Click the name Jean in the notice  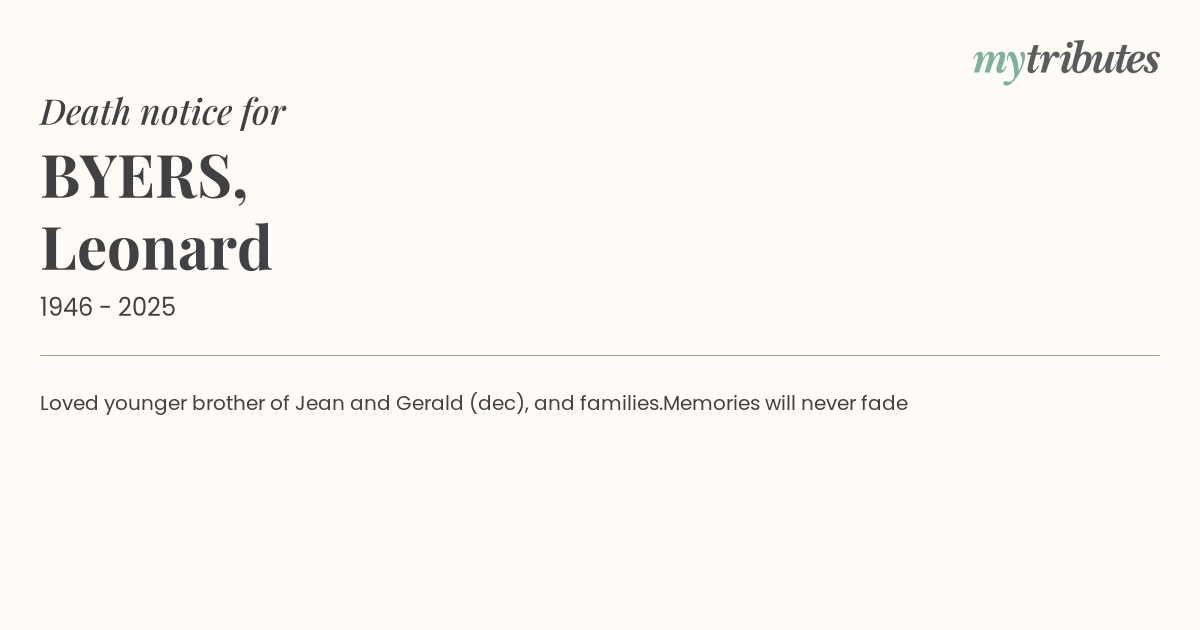click(319, 403)
